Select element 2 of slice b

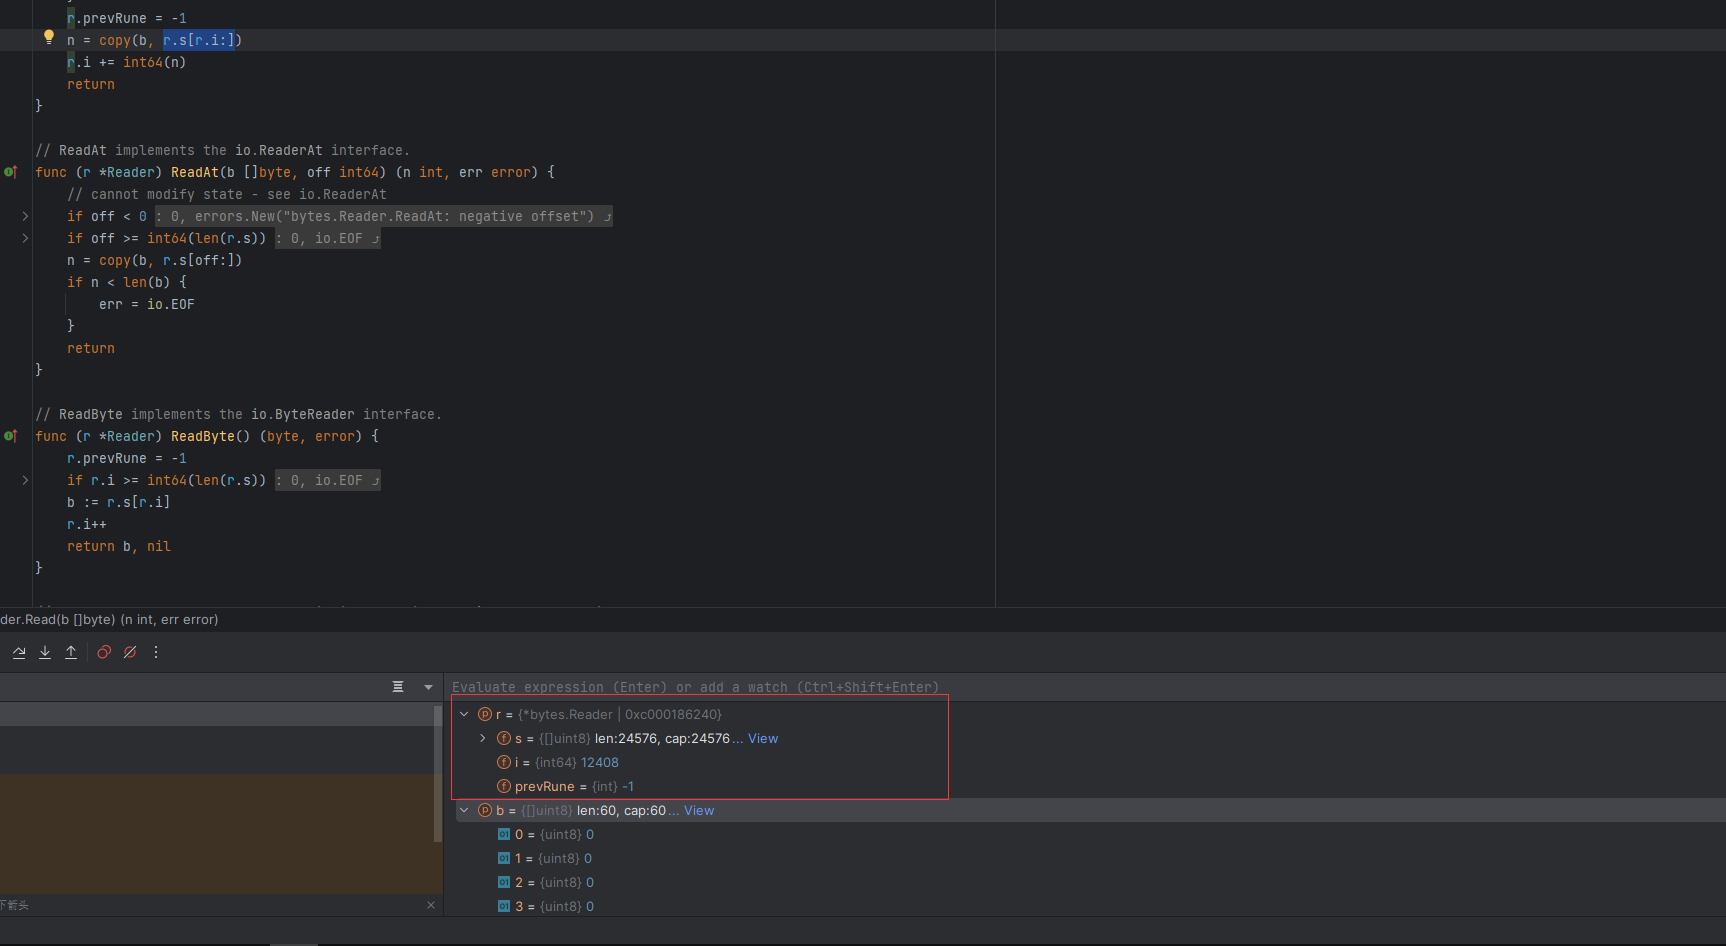1090,882
